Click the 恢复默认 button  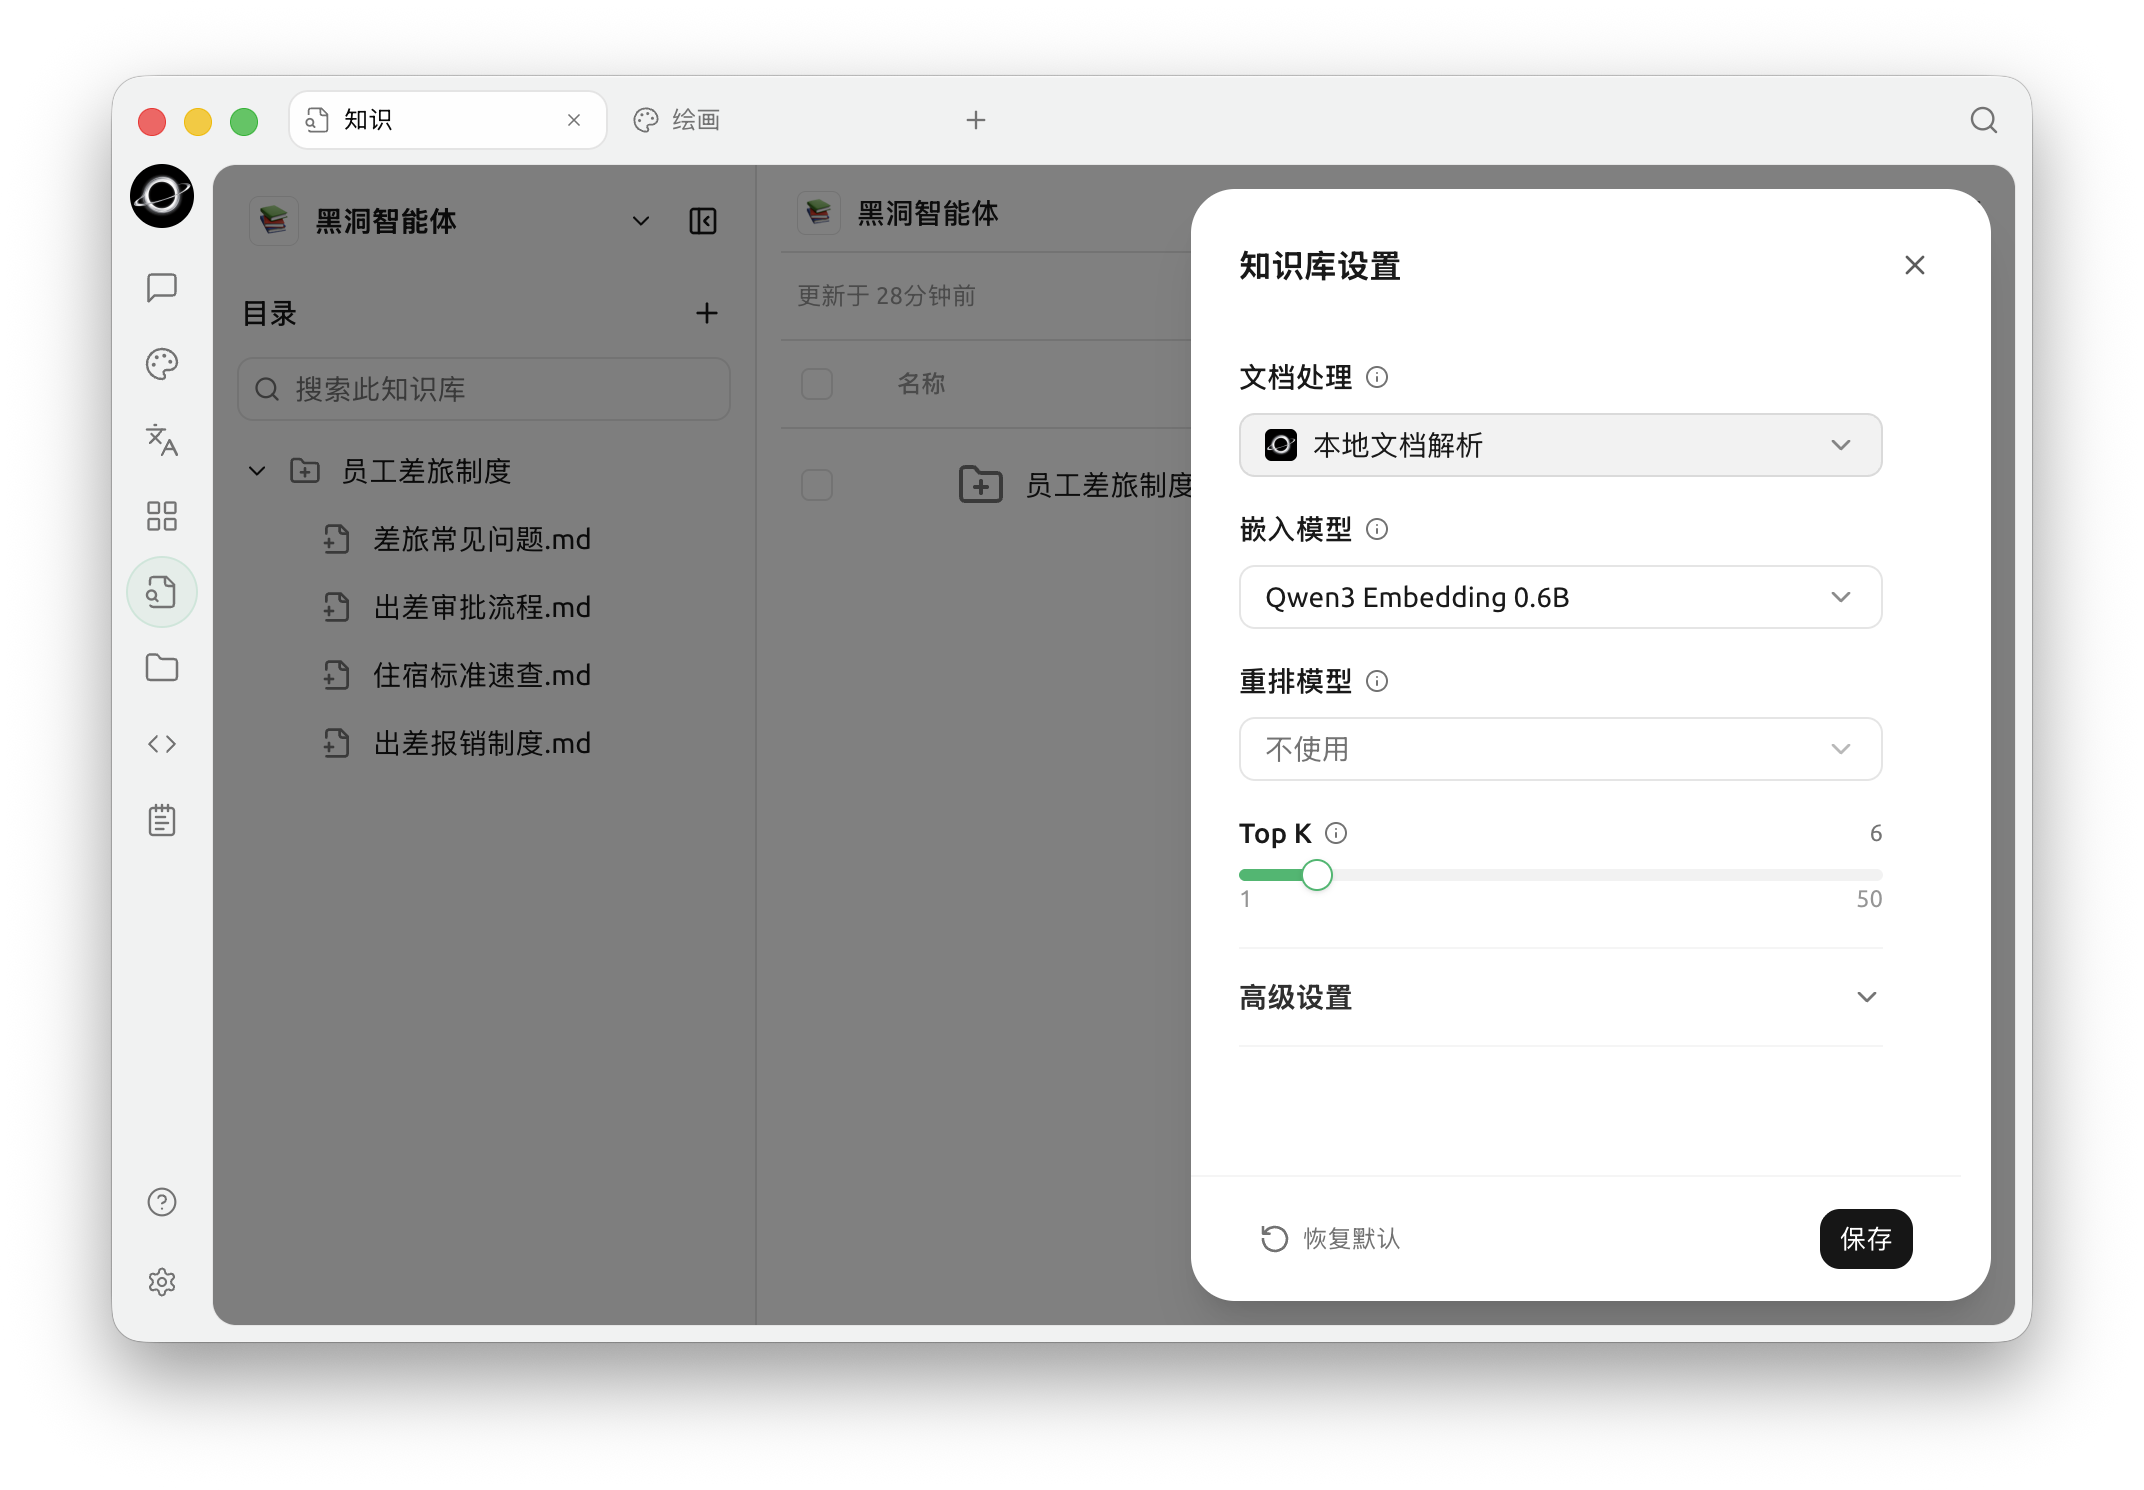point(1330,1239)
